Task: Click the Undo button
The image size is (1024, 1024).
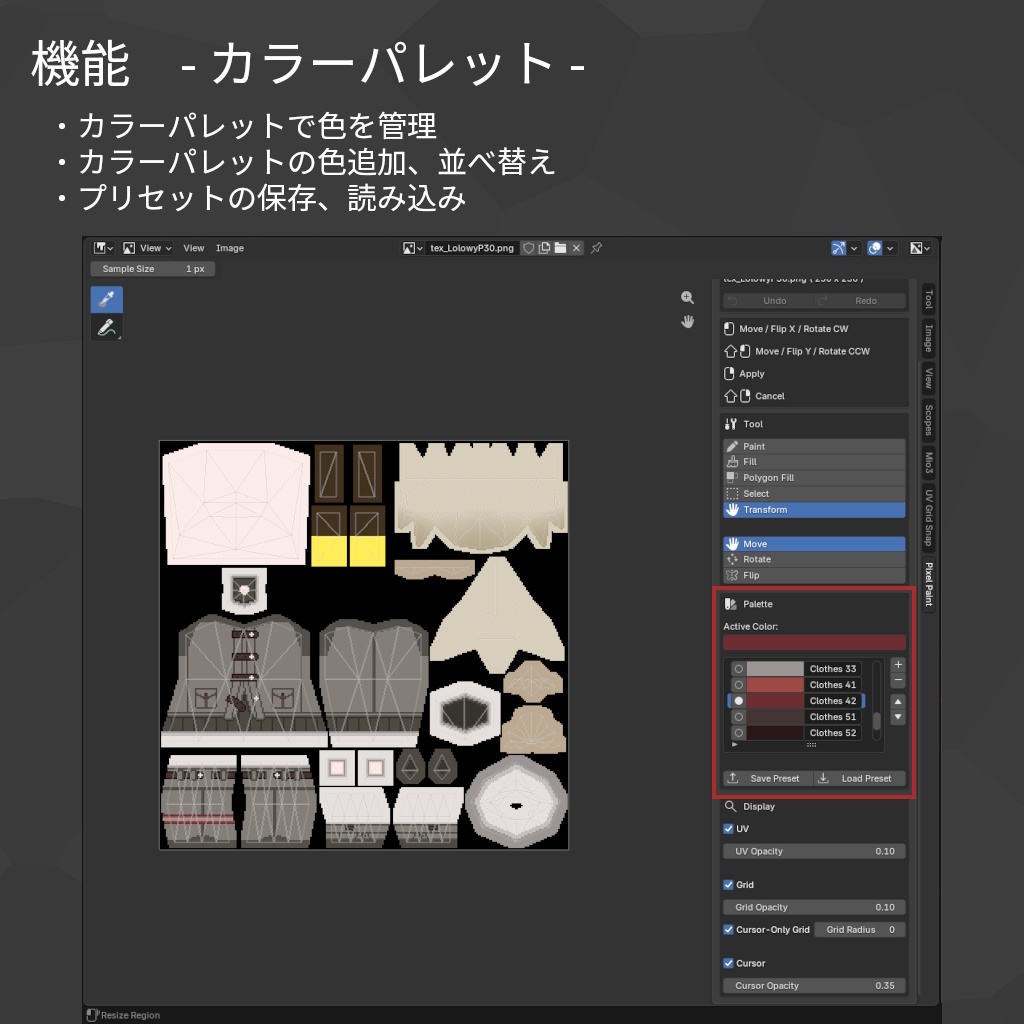Action: coord(769,301)
